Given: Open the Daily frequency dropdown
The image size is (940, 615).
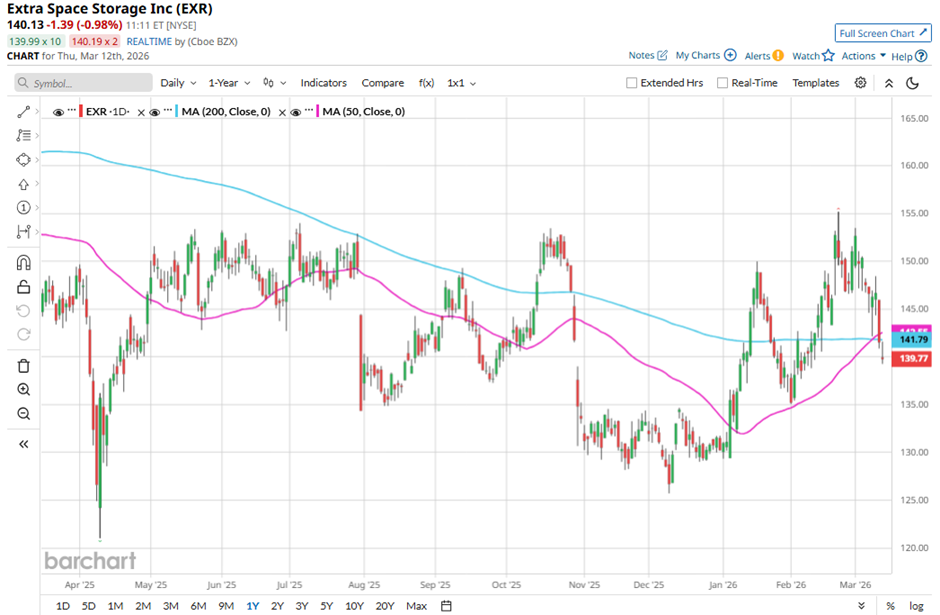Looking at the screenshot, I should (x=177, y=83).
